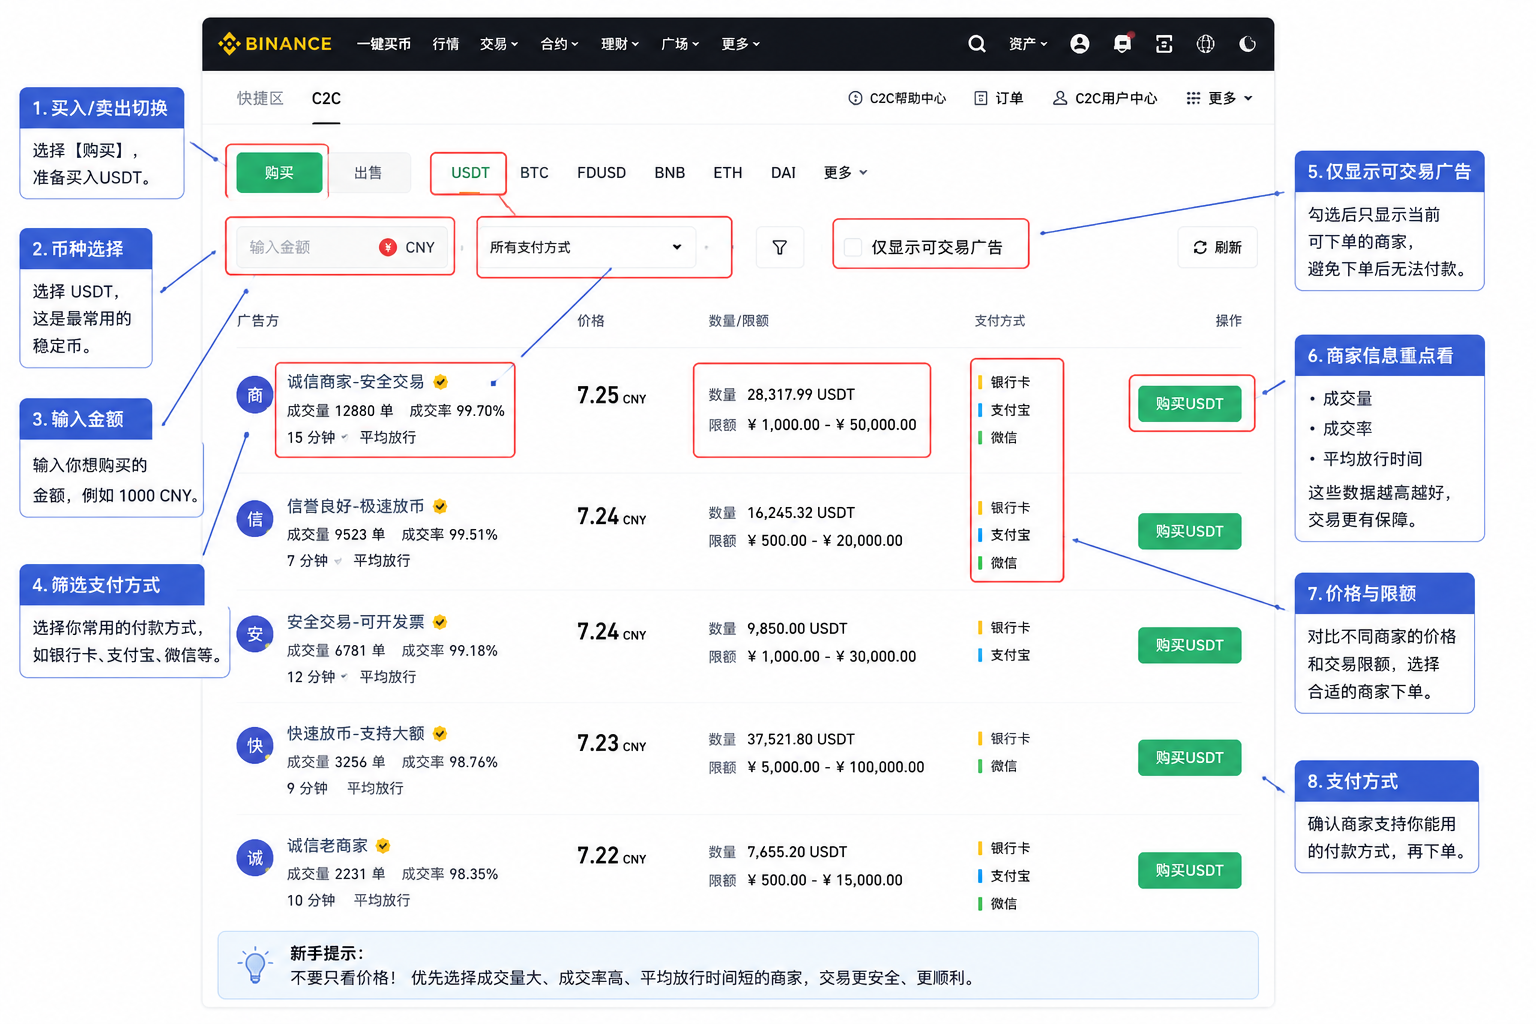Click verified badge beside 安全交易-可开发票
1536x1024 pixels.
[x=440, y=622]
